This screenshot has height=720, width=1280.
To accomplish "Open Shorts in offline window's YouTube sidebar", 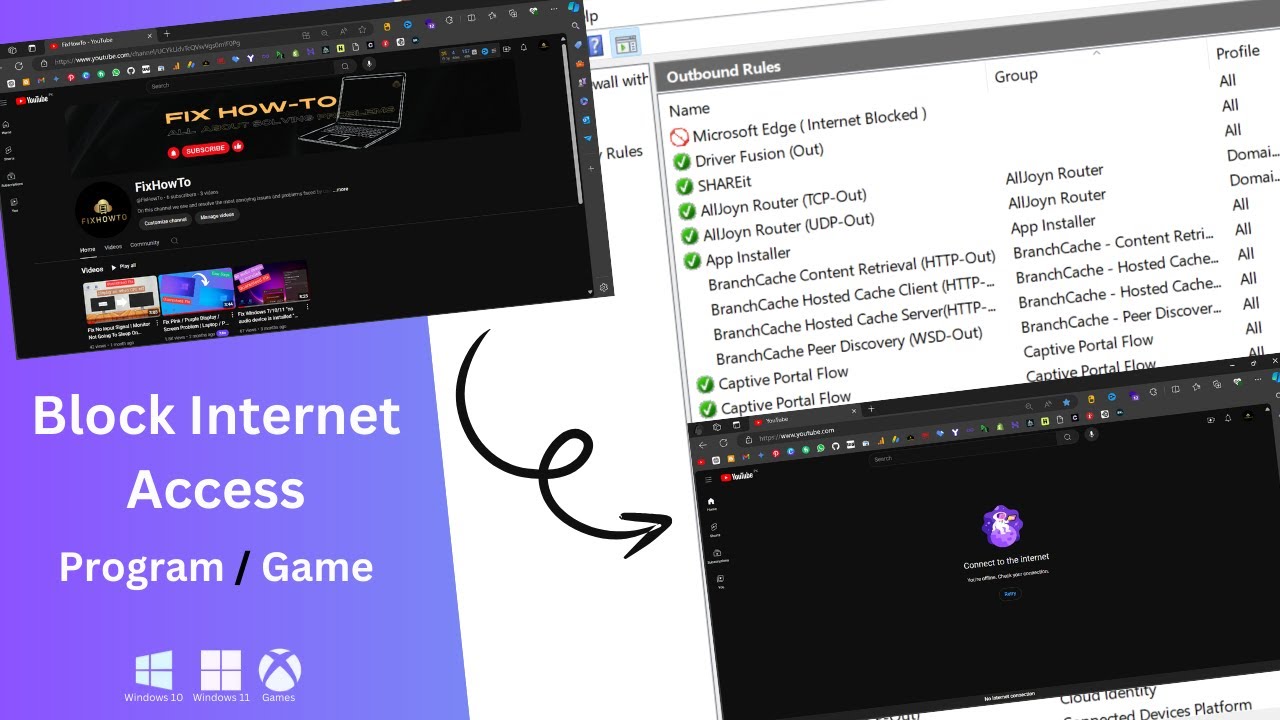I will (x=715, y=528).
